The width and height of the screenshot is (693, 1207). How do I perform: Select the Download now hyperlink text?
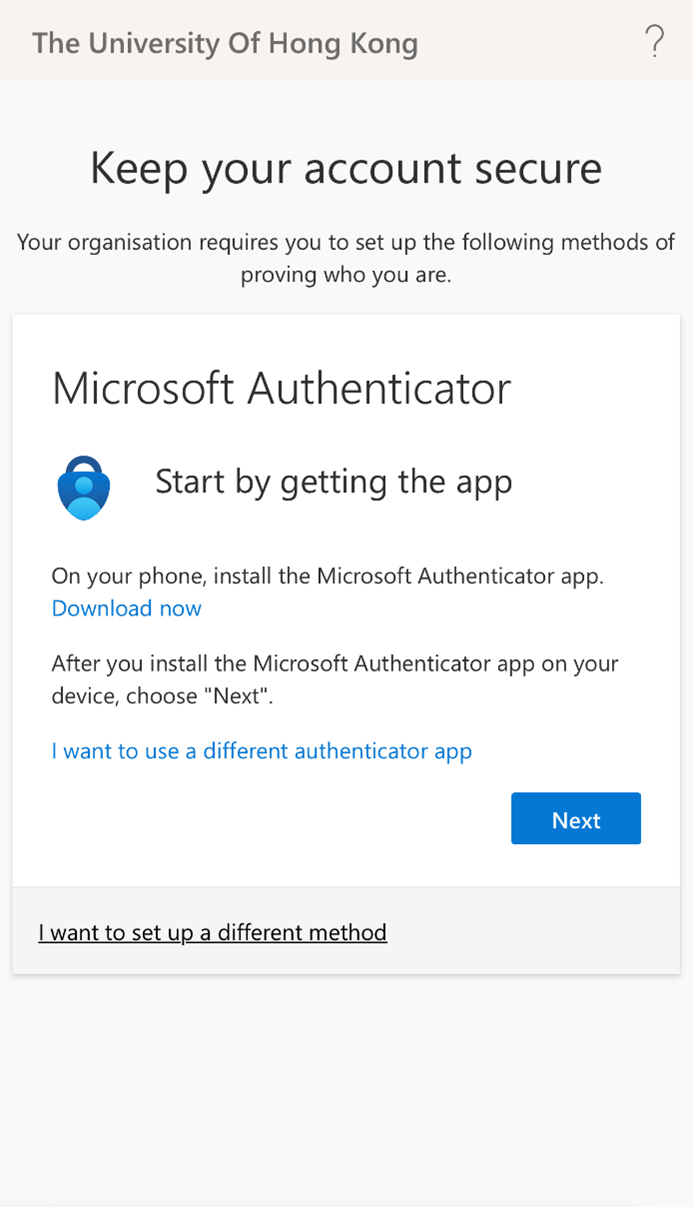pyautogui.click(x=126, y=608)
